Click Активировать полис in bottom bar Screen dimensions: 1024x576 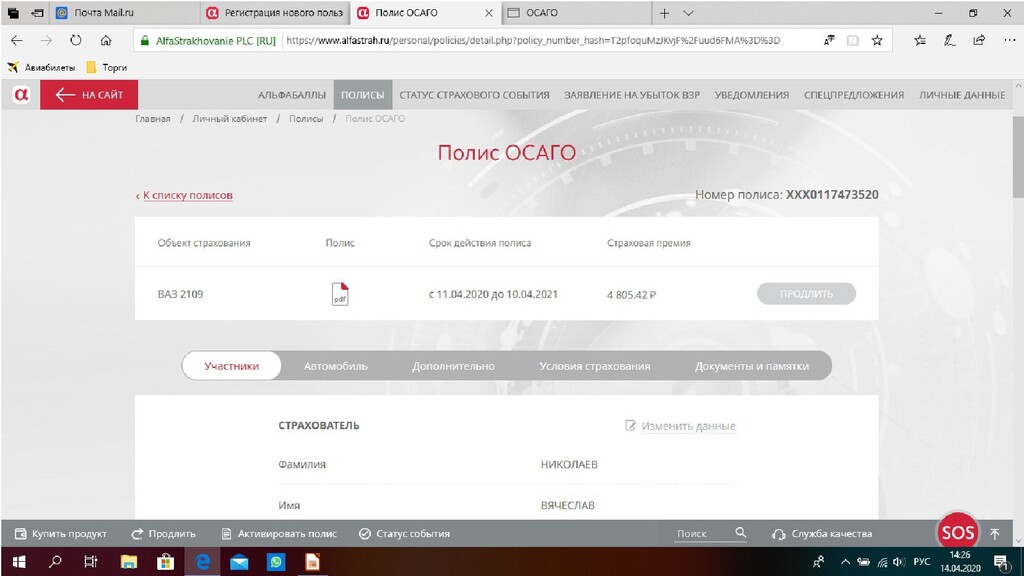pos(279,534)
